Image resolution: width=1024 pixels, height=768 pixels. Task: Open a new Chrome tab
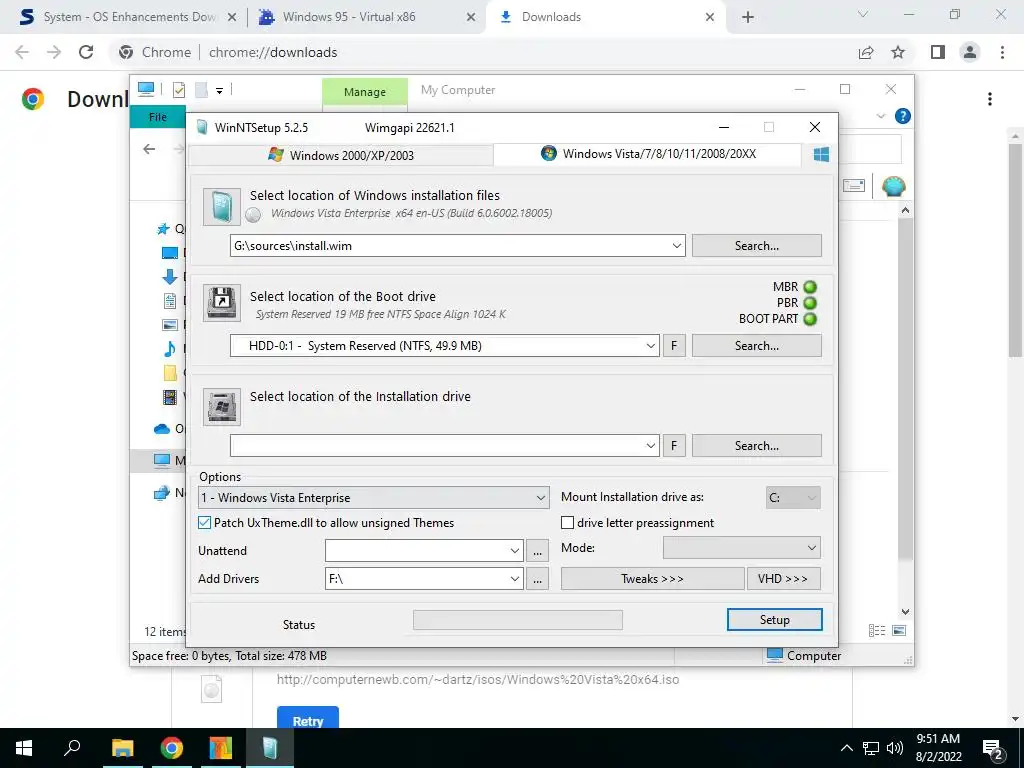click(x=748, y=17)
